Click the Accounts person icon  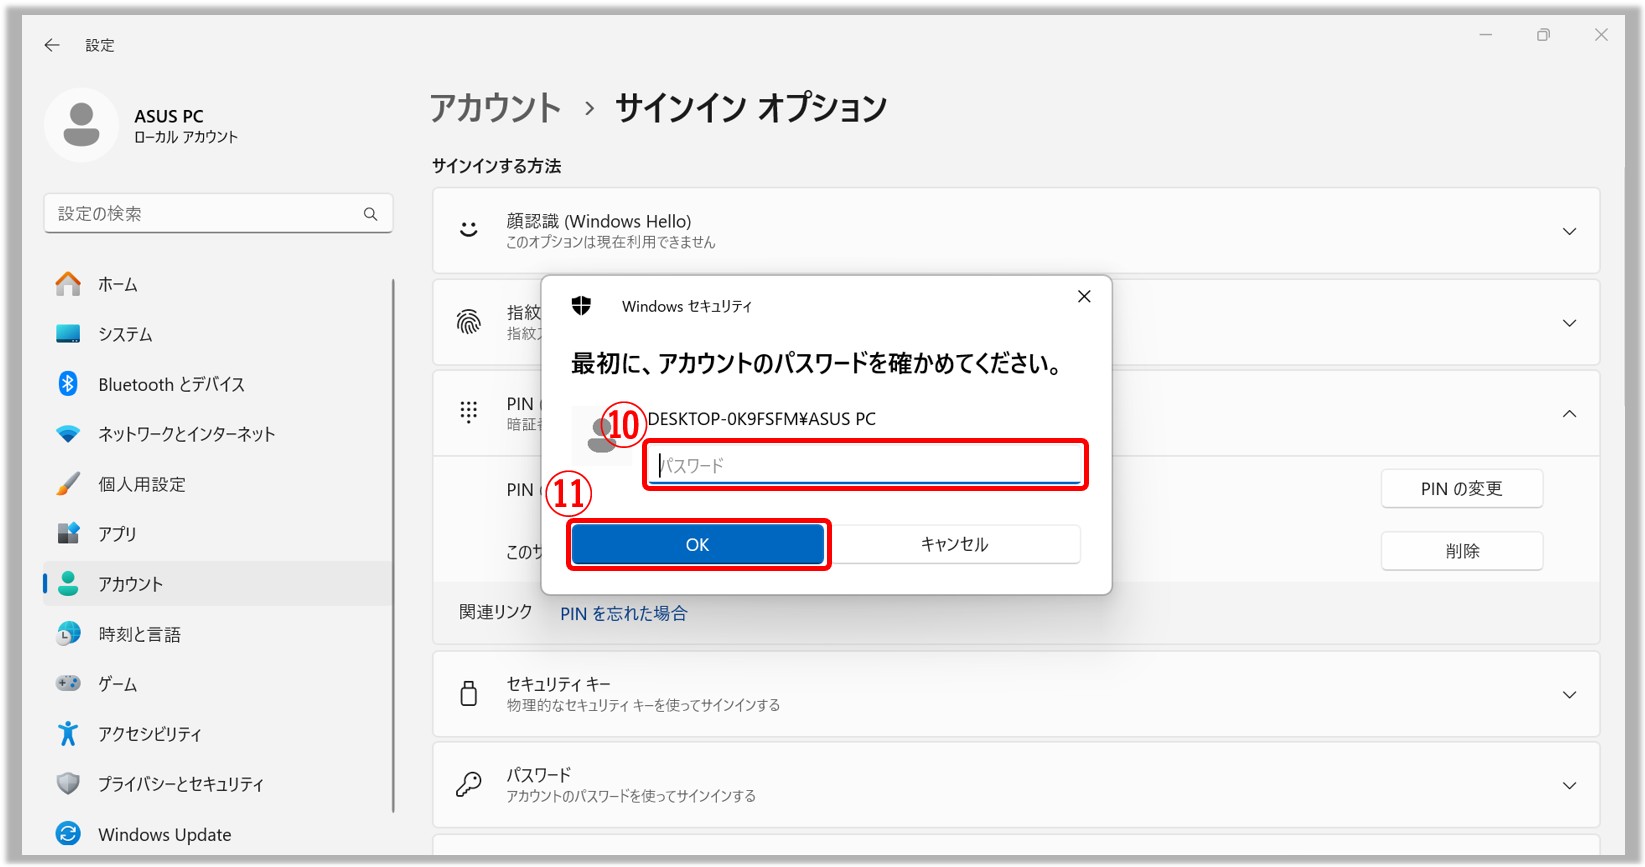68,584
